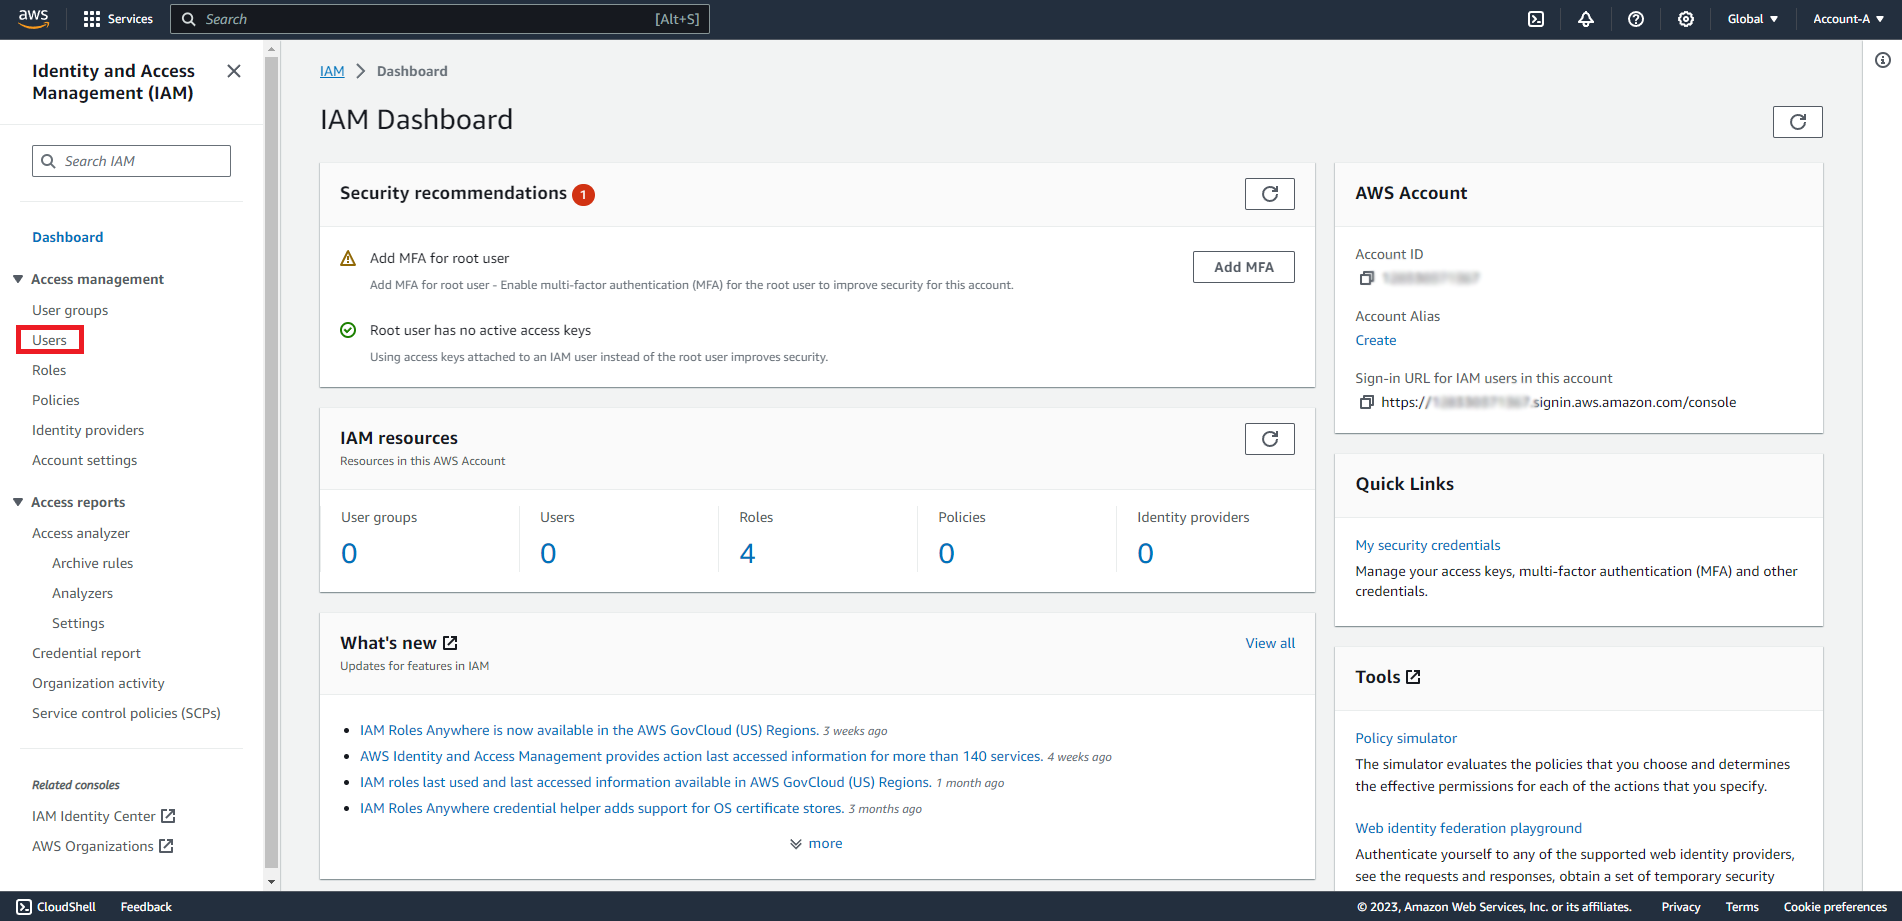
Task: Open What's new external link icon
Action: [x=450, y=643]
